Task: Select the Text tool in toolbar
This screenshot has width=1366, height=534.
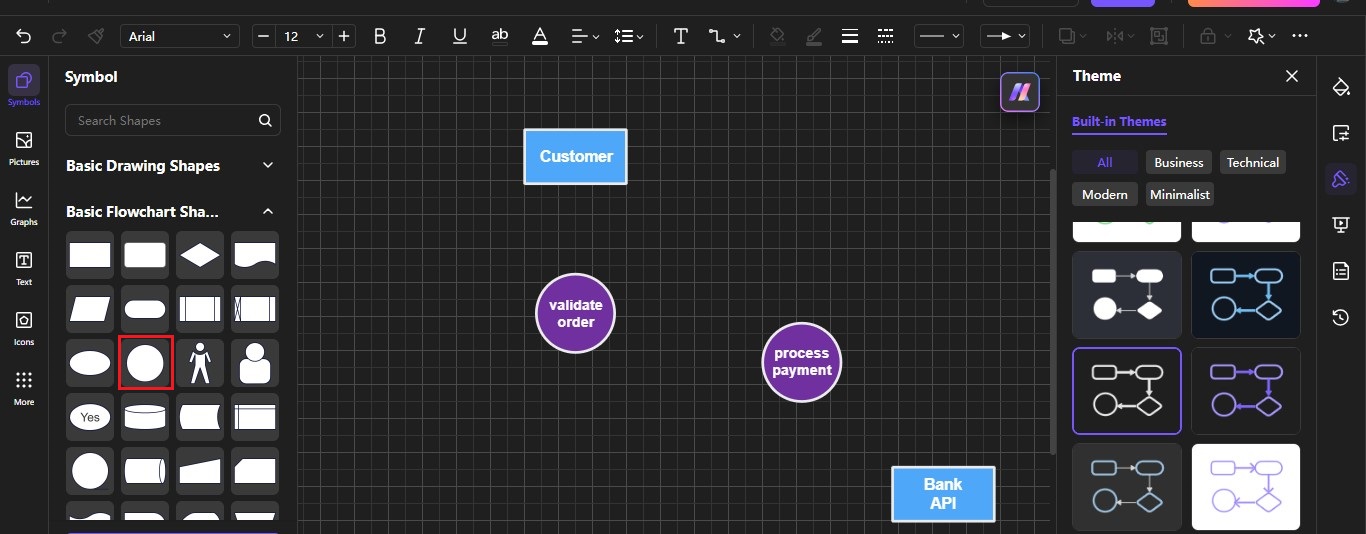Action: click(x=681, y=36)
